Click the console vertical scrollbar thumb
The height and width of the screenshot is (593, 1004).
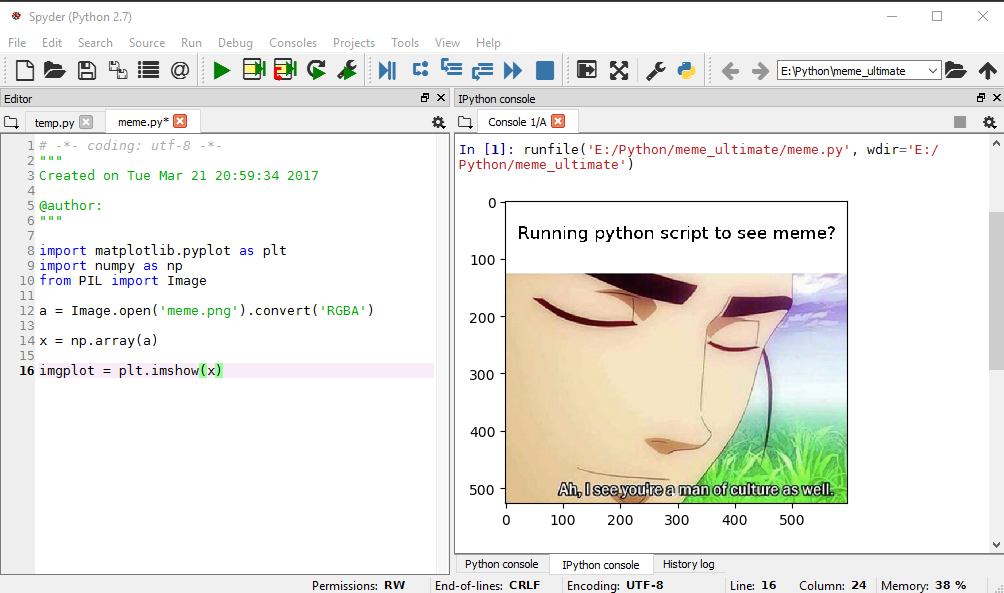[x=996, y=290]
